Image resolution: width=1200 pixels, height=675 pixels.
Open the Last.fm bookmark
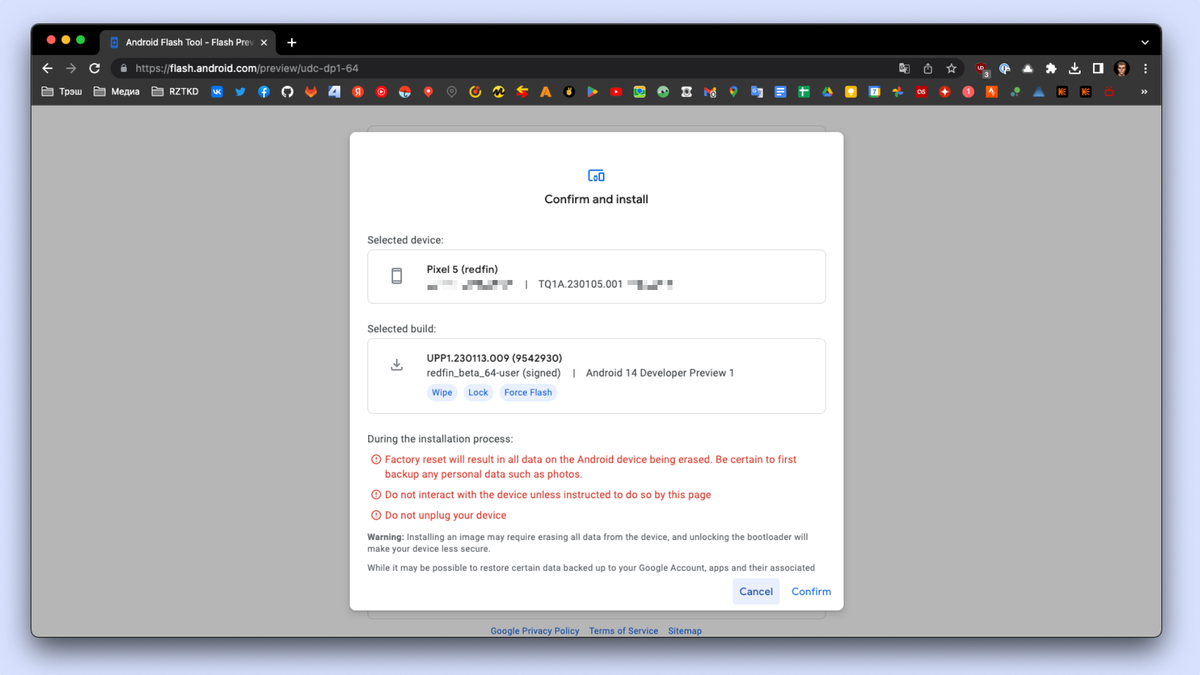[921, 91]
